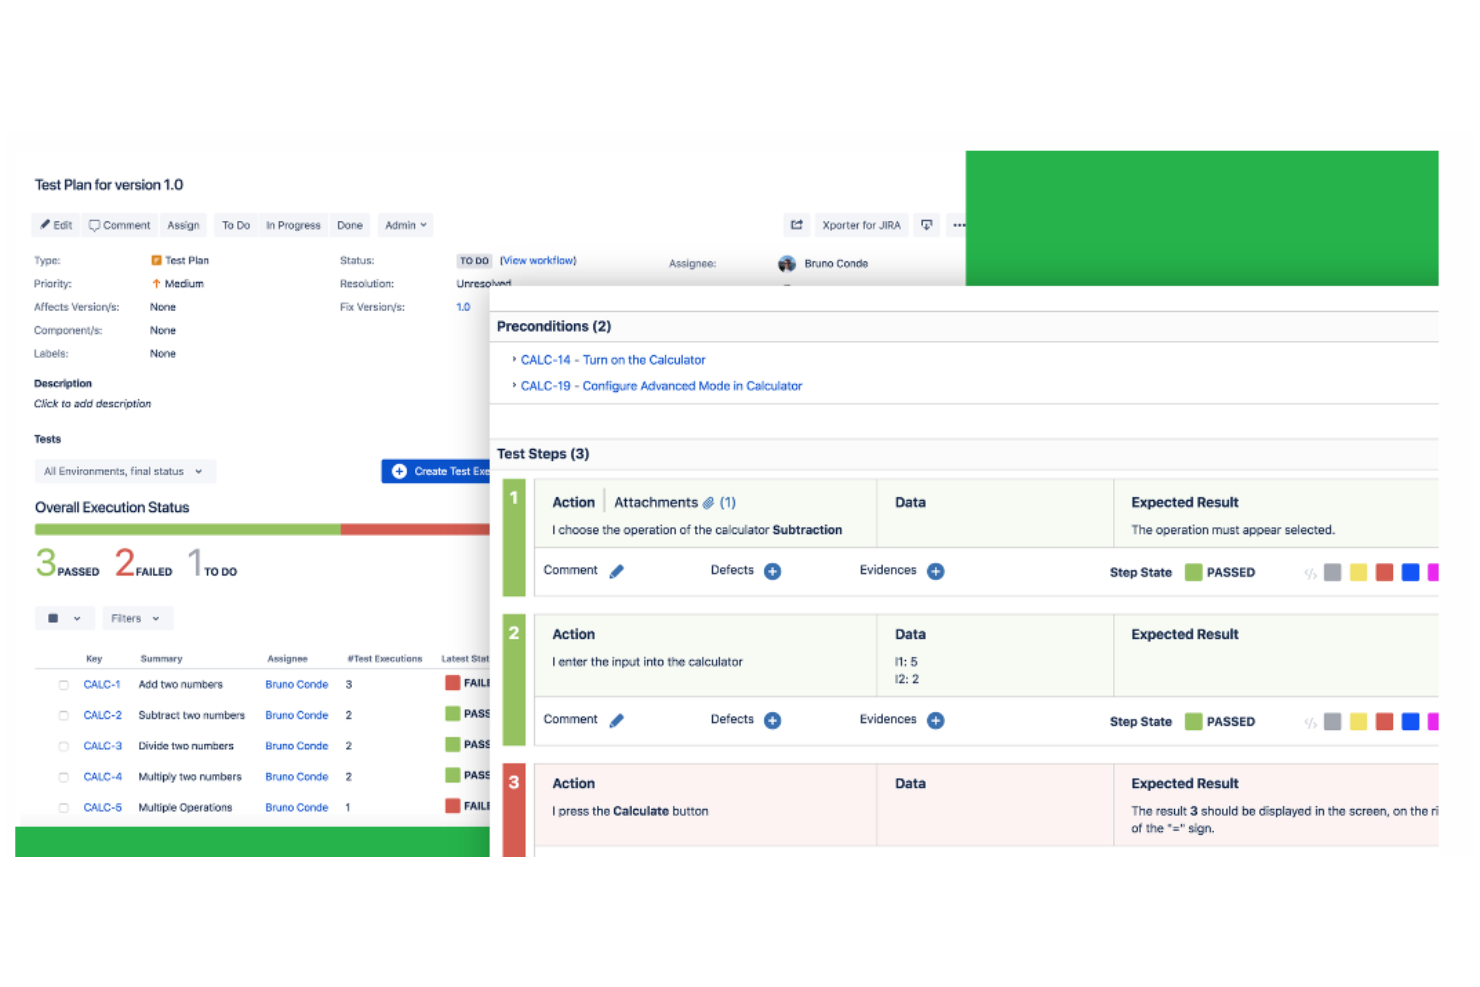Add evidence using the plus icon in step 1
Image resolution: width=1480 pixels, height=987 pixels.
click(935, 570)
